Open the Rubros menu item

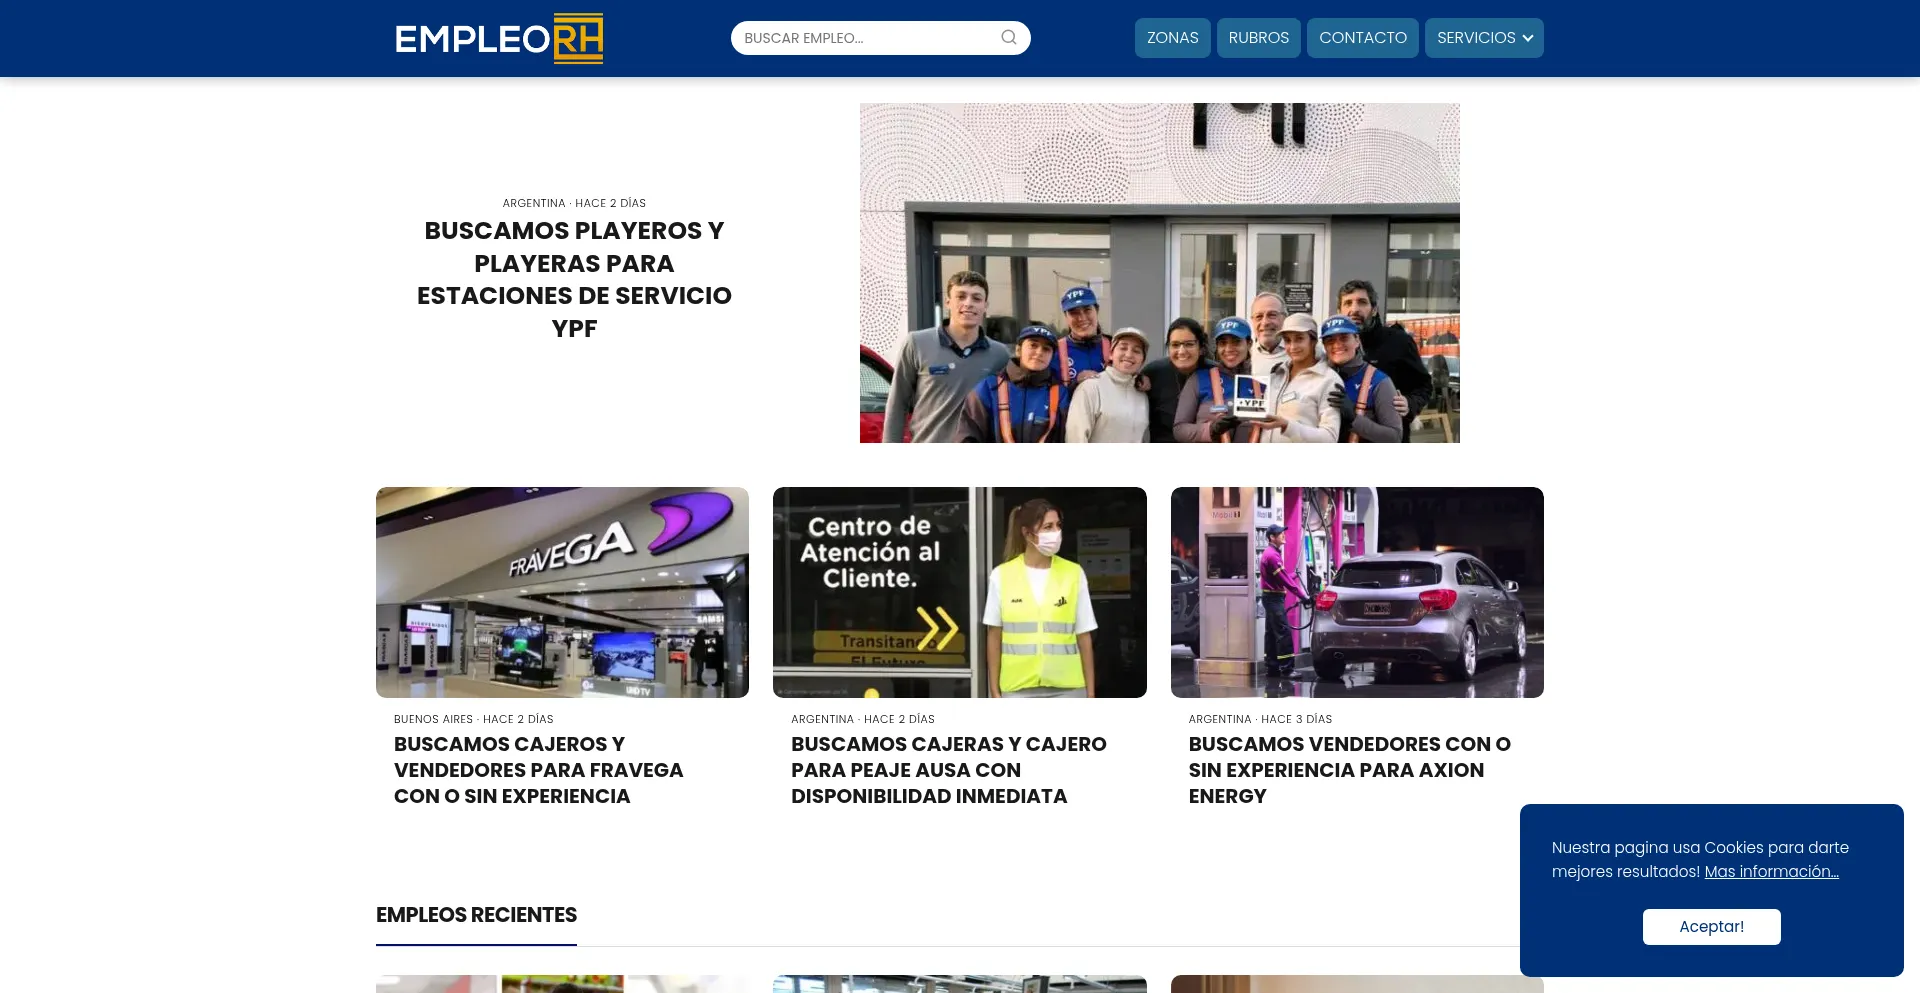coord(1258,38)
